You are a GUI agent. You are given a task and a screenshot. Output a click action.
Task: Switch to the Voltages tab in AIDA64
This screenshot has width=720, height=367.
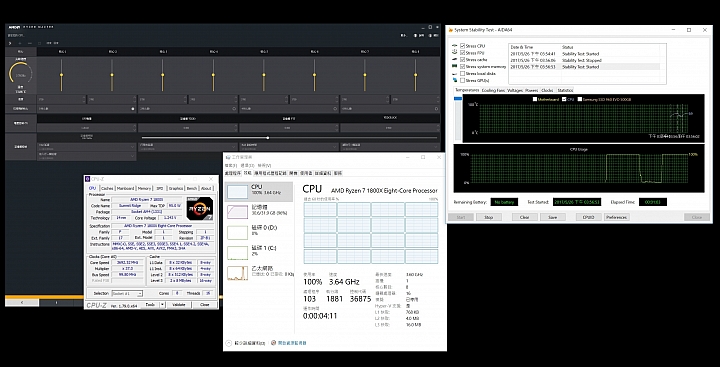(x=515, y=90)
